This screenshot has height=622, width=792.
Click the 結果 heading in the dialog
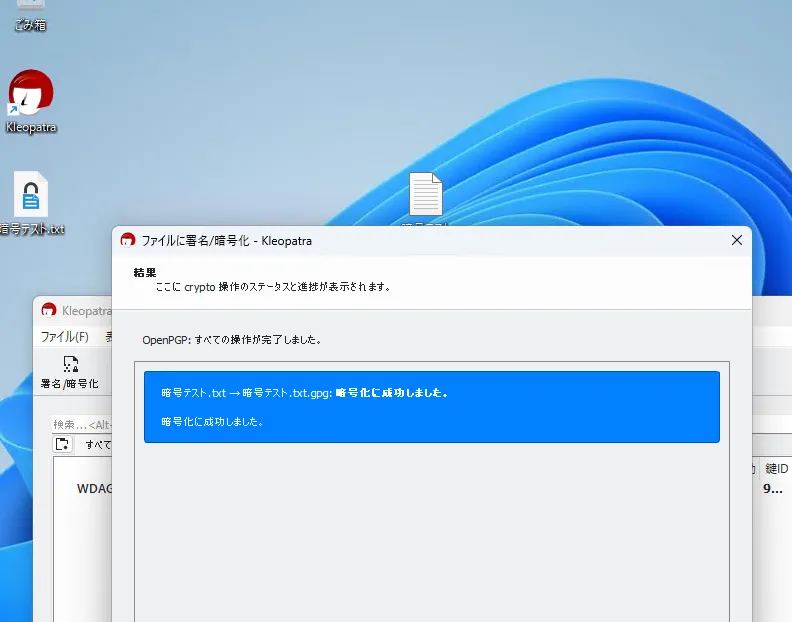pos(145,272)
